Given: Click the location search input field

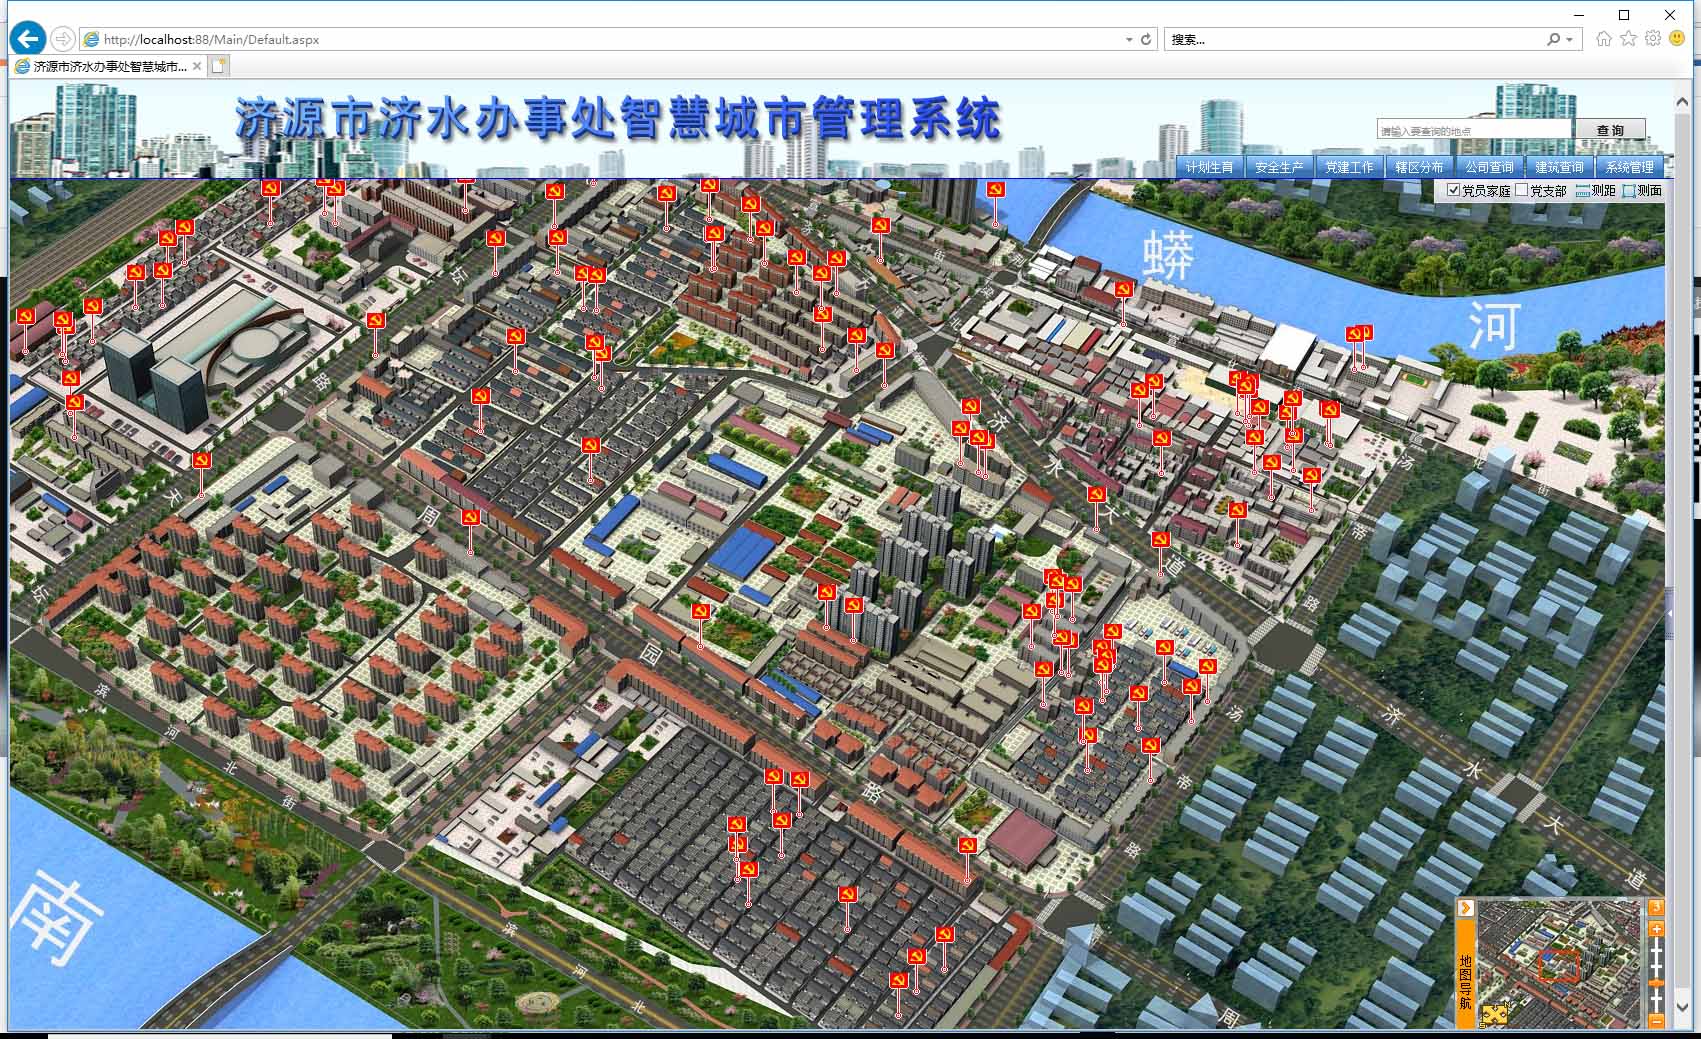Looking at the screenshot, I should (x=1475, y=128).
